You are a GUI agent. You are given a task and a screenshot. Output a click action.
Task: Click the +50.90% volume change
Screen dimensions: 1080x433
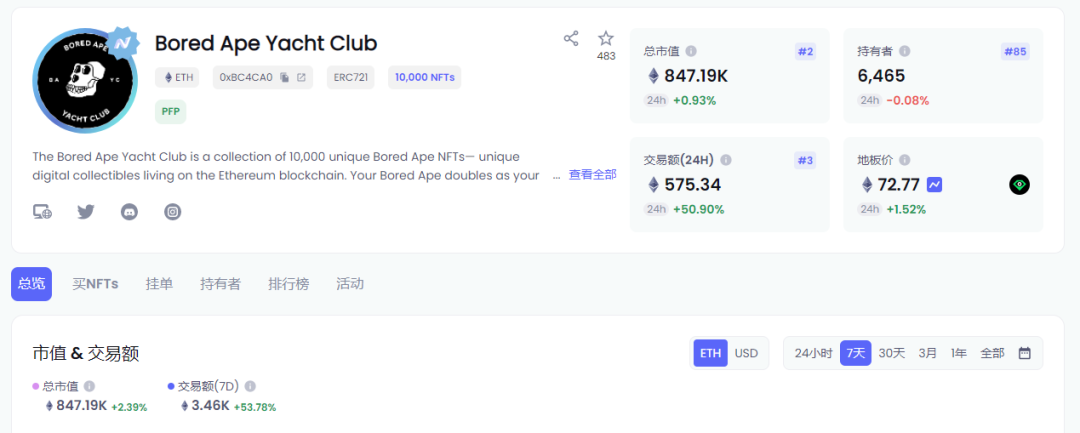(698, 209)
